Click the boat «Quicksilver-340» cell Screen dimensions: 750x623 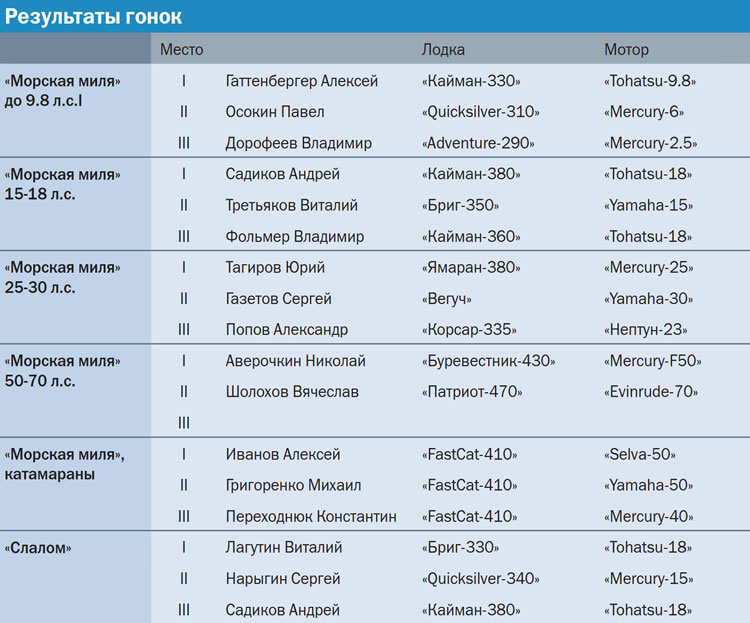coord(481,578)
